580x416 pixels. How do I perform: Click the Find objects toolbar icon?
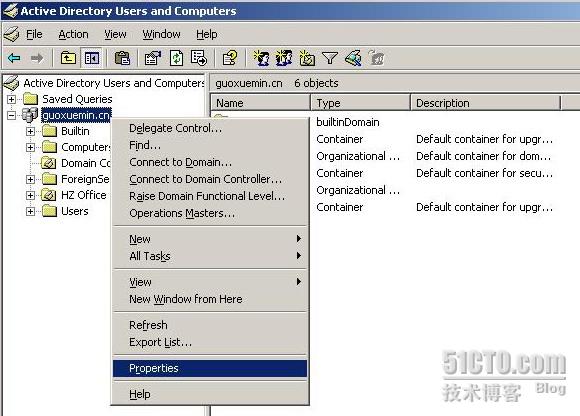353,58
